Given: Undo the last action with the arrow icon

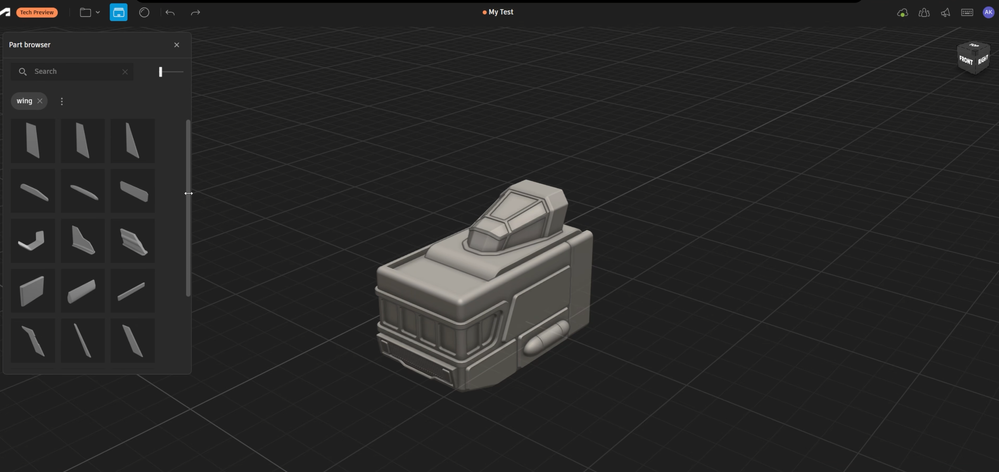Looking at the screenshot, I should 170,12.
